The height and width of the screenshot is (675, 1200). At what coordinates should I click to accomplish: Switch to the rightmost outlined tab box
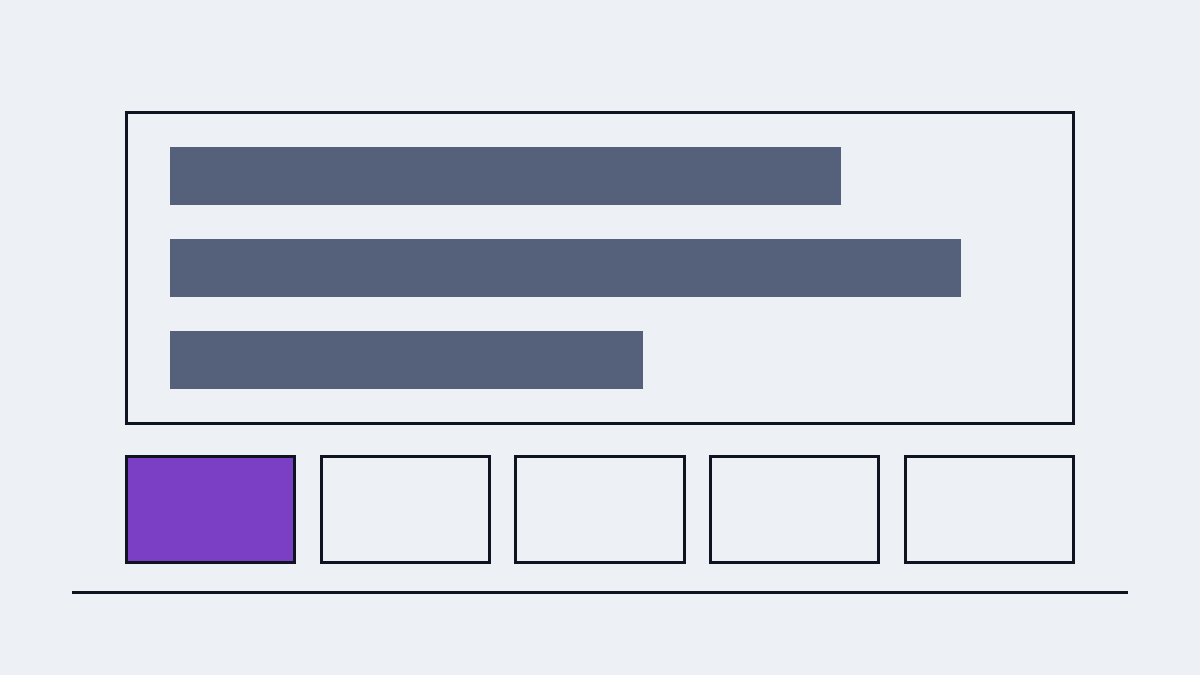[989, 509]
